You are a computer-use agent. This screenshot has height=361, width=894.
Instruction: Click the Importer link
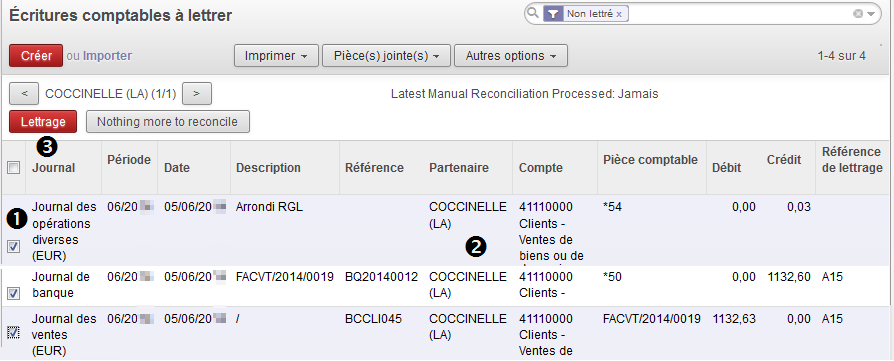(x=107, y=56)
